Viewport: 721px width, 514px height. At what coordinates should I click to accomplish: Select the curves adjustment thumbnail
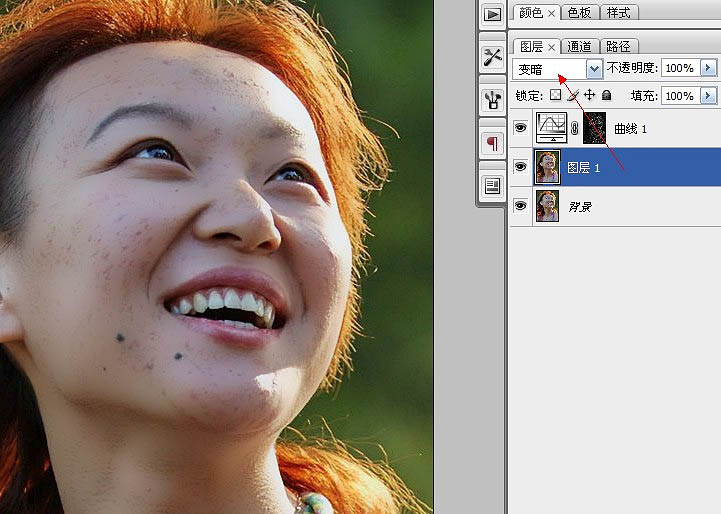pos(552,127)
